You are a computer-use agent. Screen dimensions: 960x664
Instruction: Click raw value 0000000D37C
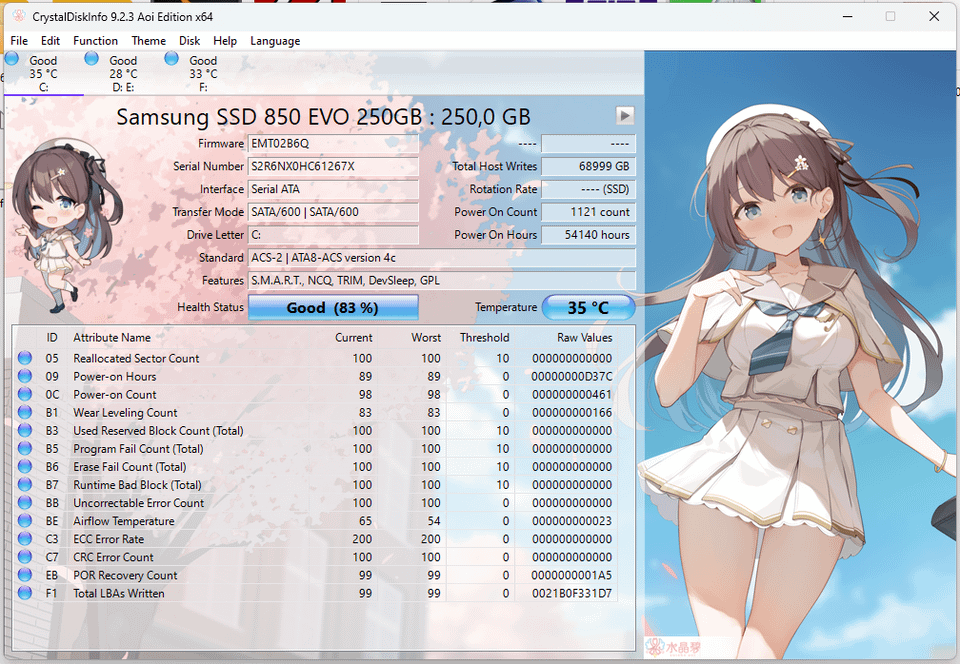coord(572,376)
